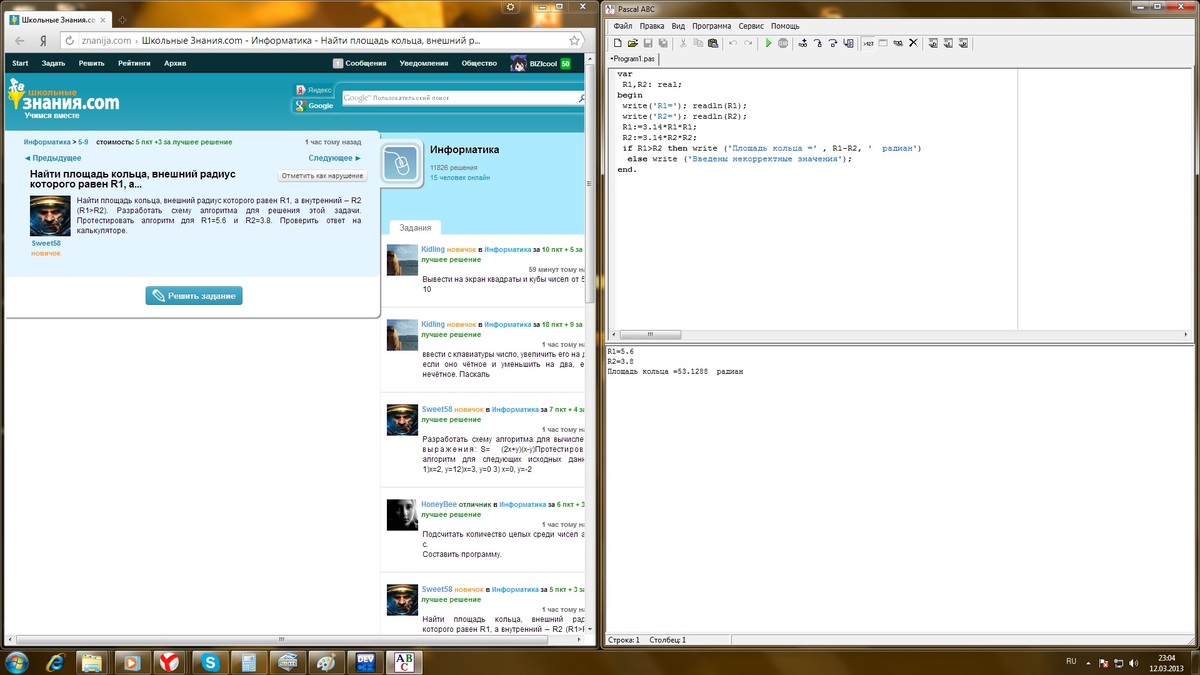
Task: Open the Сервис menu
Action: (751, 26)
